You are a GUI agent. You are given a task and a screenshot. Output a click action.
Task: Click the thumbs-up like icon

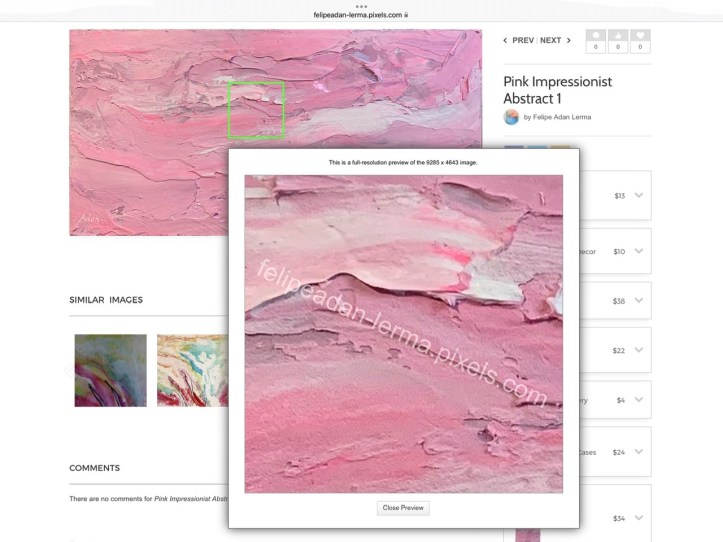coord(618,36)
